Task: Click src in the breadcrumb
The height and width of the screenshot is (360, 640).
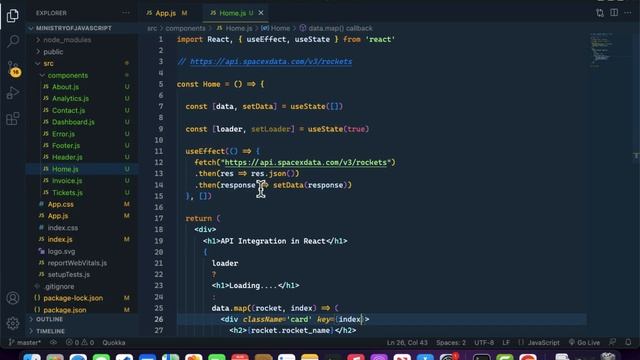Action: pyautogui.click(x=152, y=28)
